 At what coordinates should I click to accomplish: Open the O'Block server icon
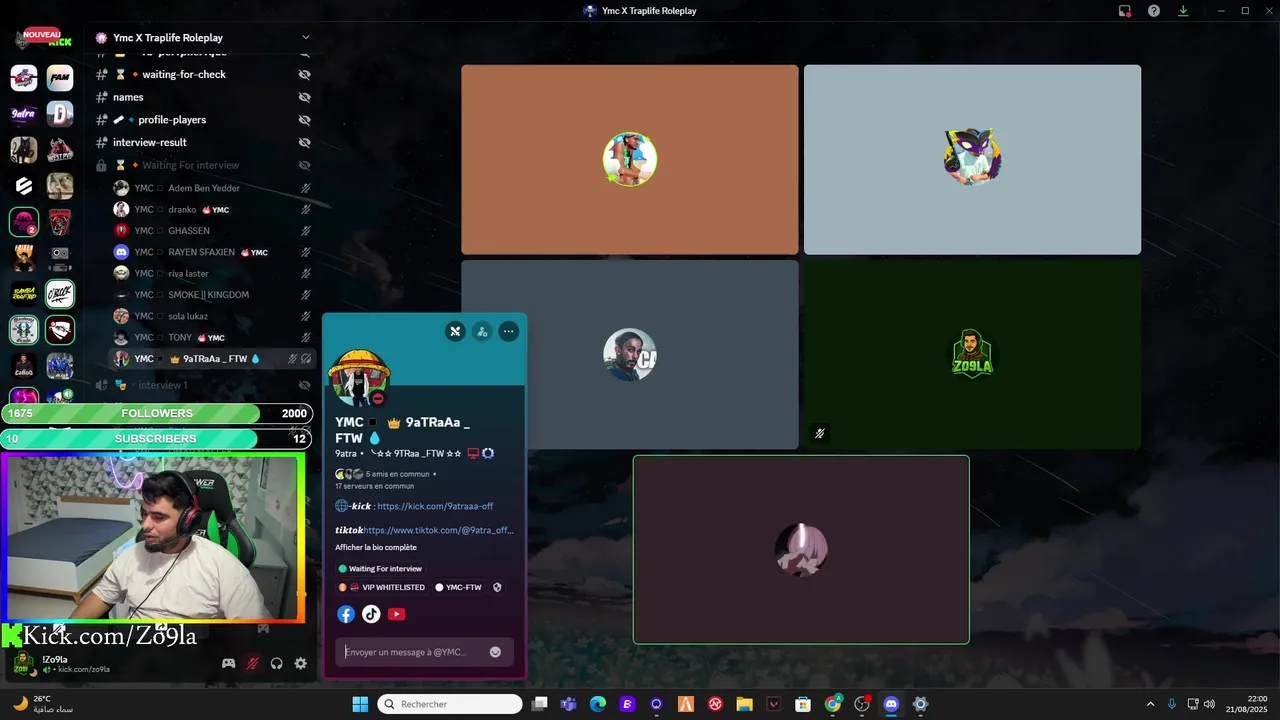pyautogui.click(x=60, y=294)
